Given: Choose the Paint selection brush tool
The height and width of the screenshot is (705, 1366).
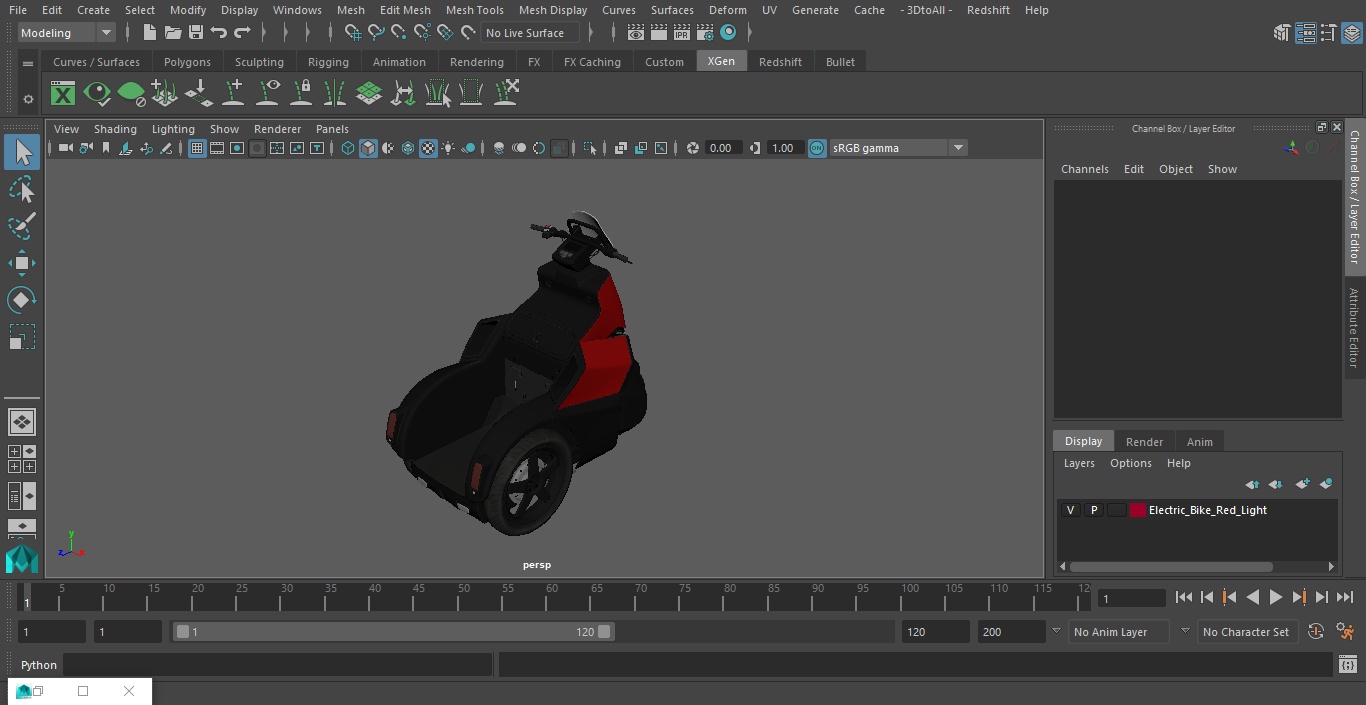Looking at the screenshot, I should coord(22,226).
